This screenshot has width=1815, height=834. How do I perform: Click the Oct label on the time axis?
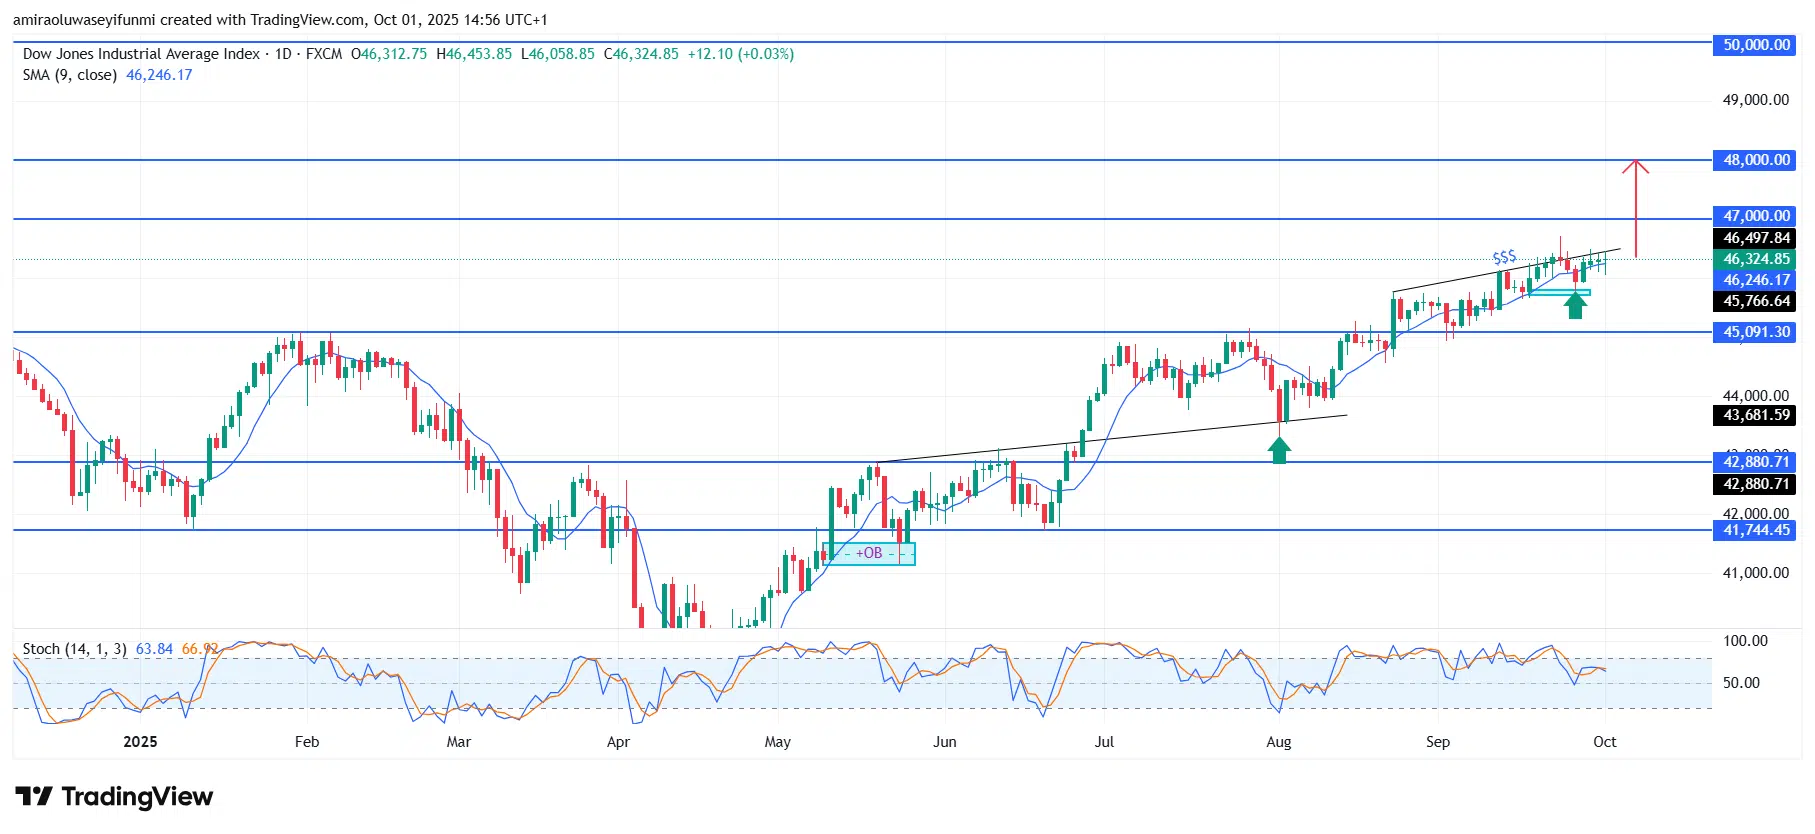coord(1604,741)
